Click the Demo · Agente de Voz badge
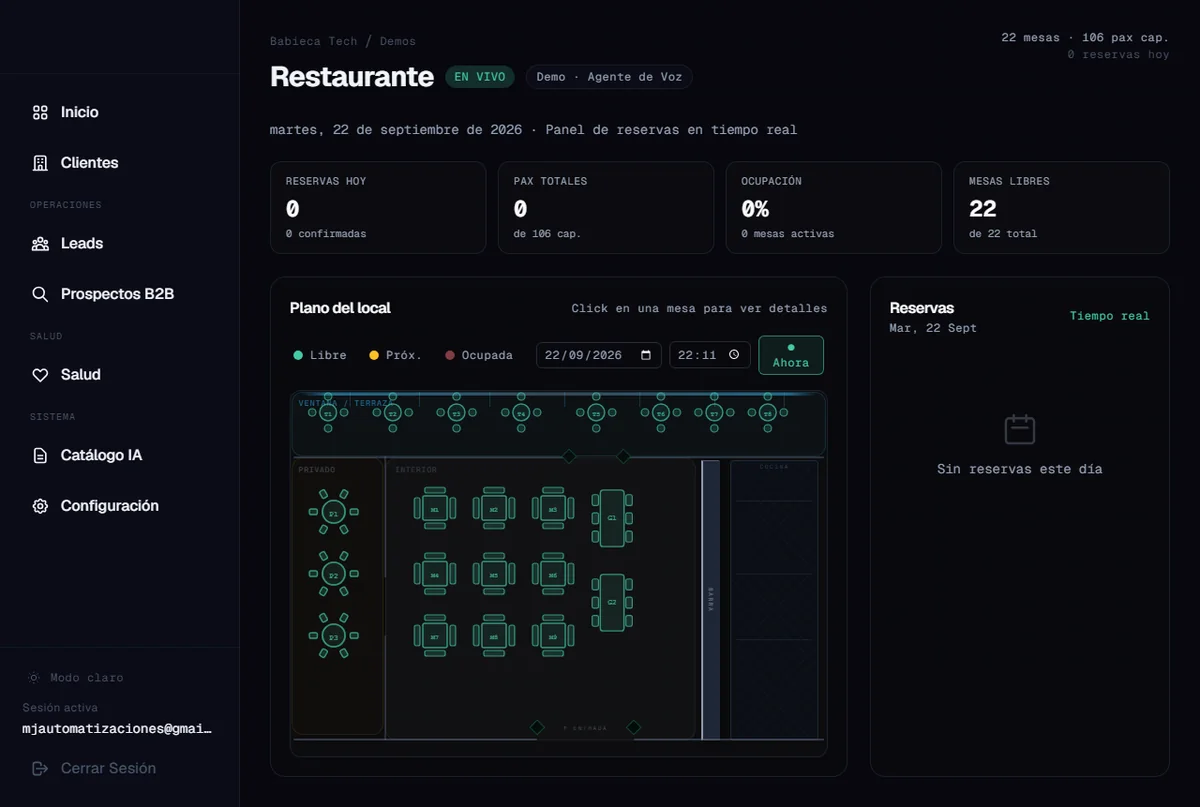Viewport: 1200px width, 807px height. [609, 77]
